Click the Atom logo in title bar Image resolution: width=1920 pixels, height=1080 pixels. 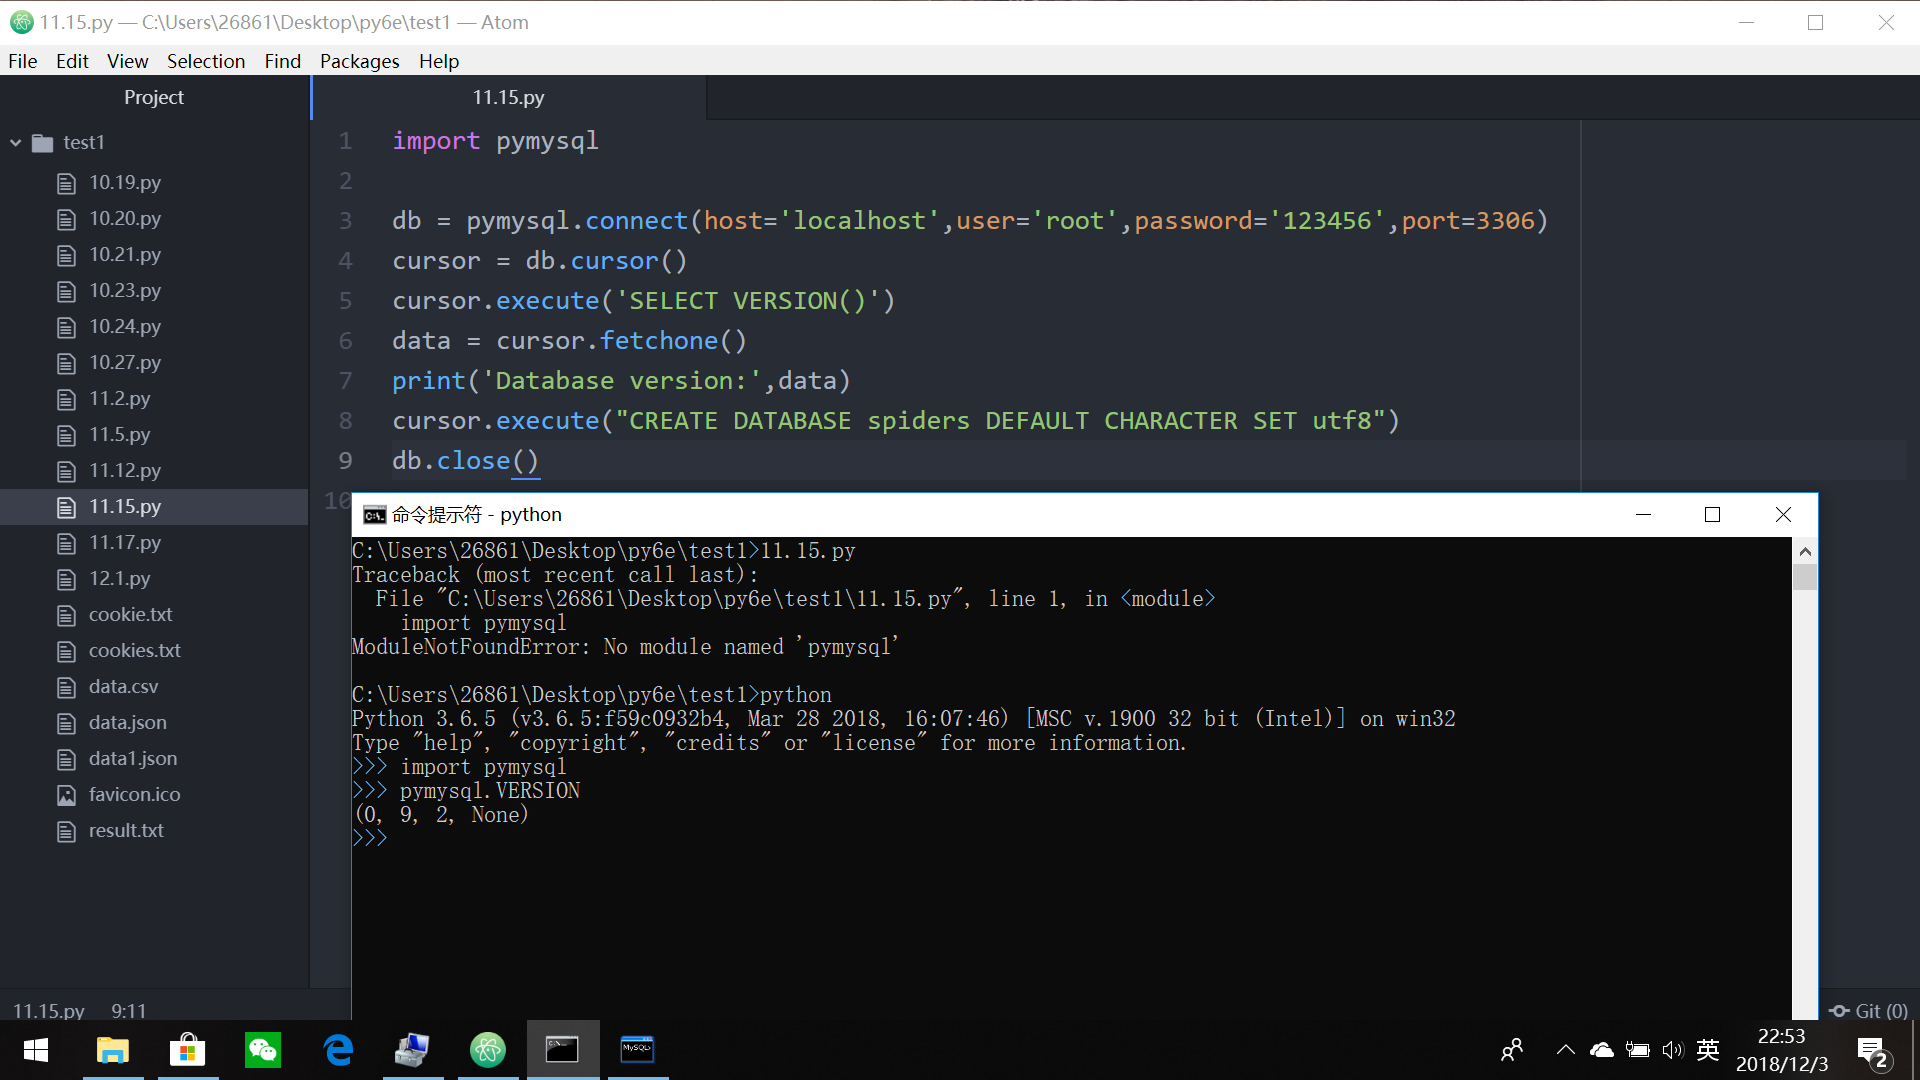[21, 22]
